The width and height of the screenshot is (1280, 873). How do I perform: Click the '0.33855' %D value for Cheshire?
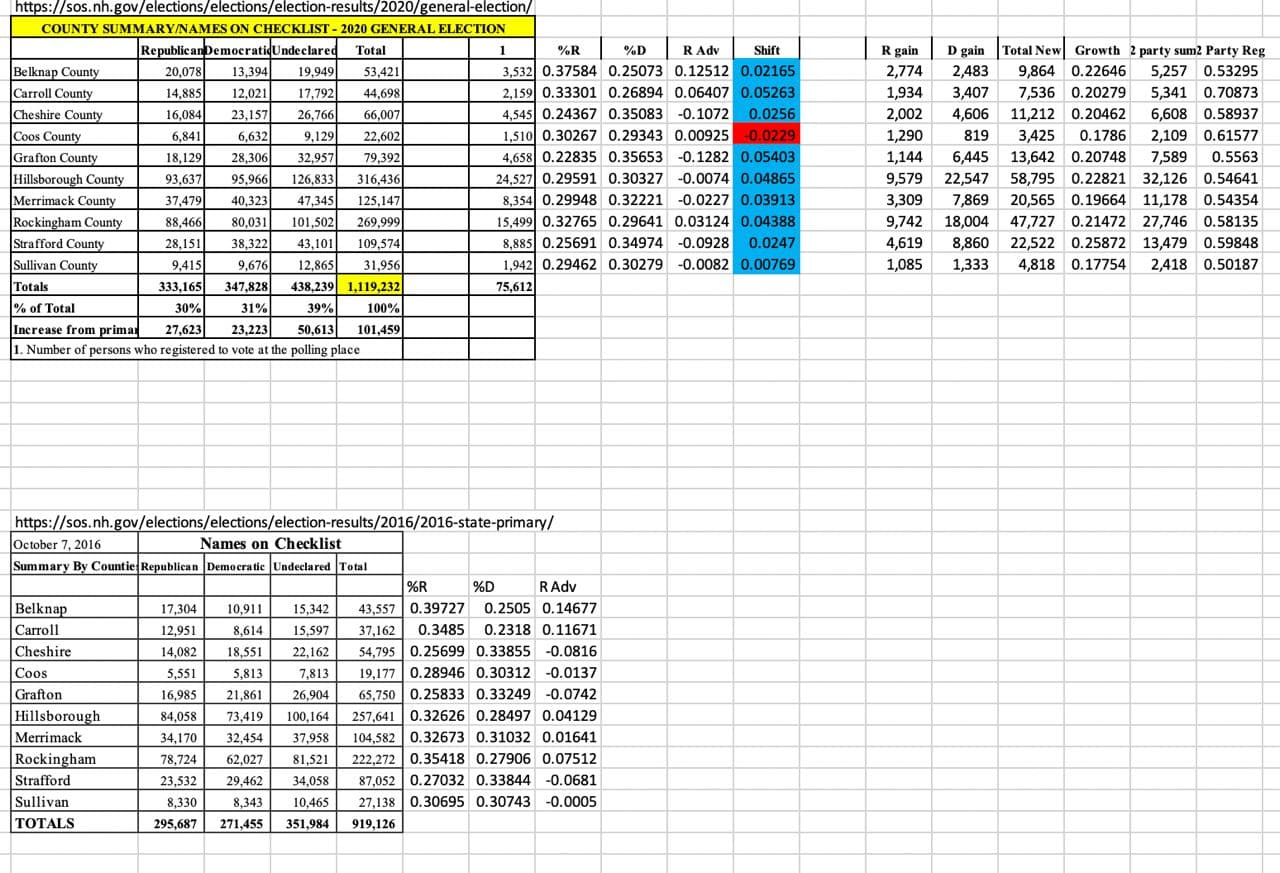(502, 651)
